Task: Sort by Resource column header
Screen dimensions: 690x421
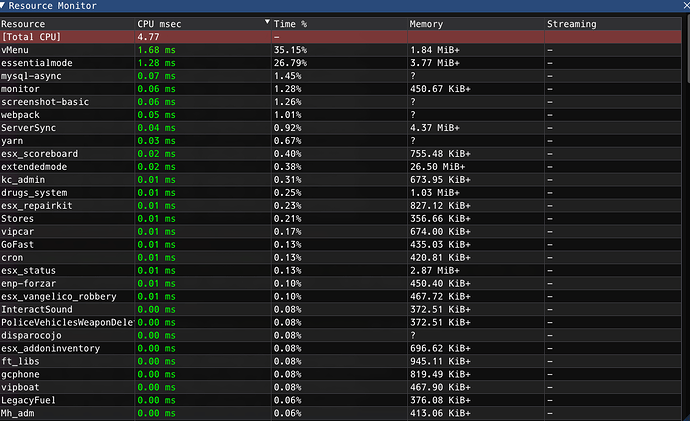Action: pos(23,24)
